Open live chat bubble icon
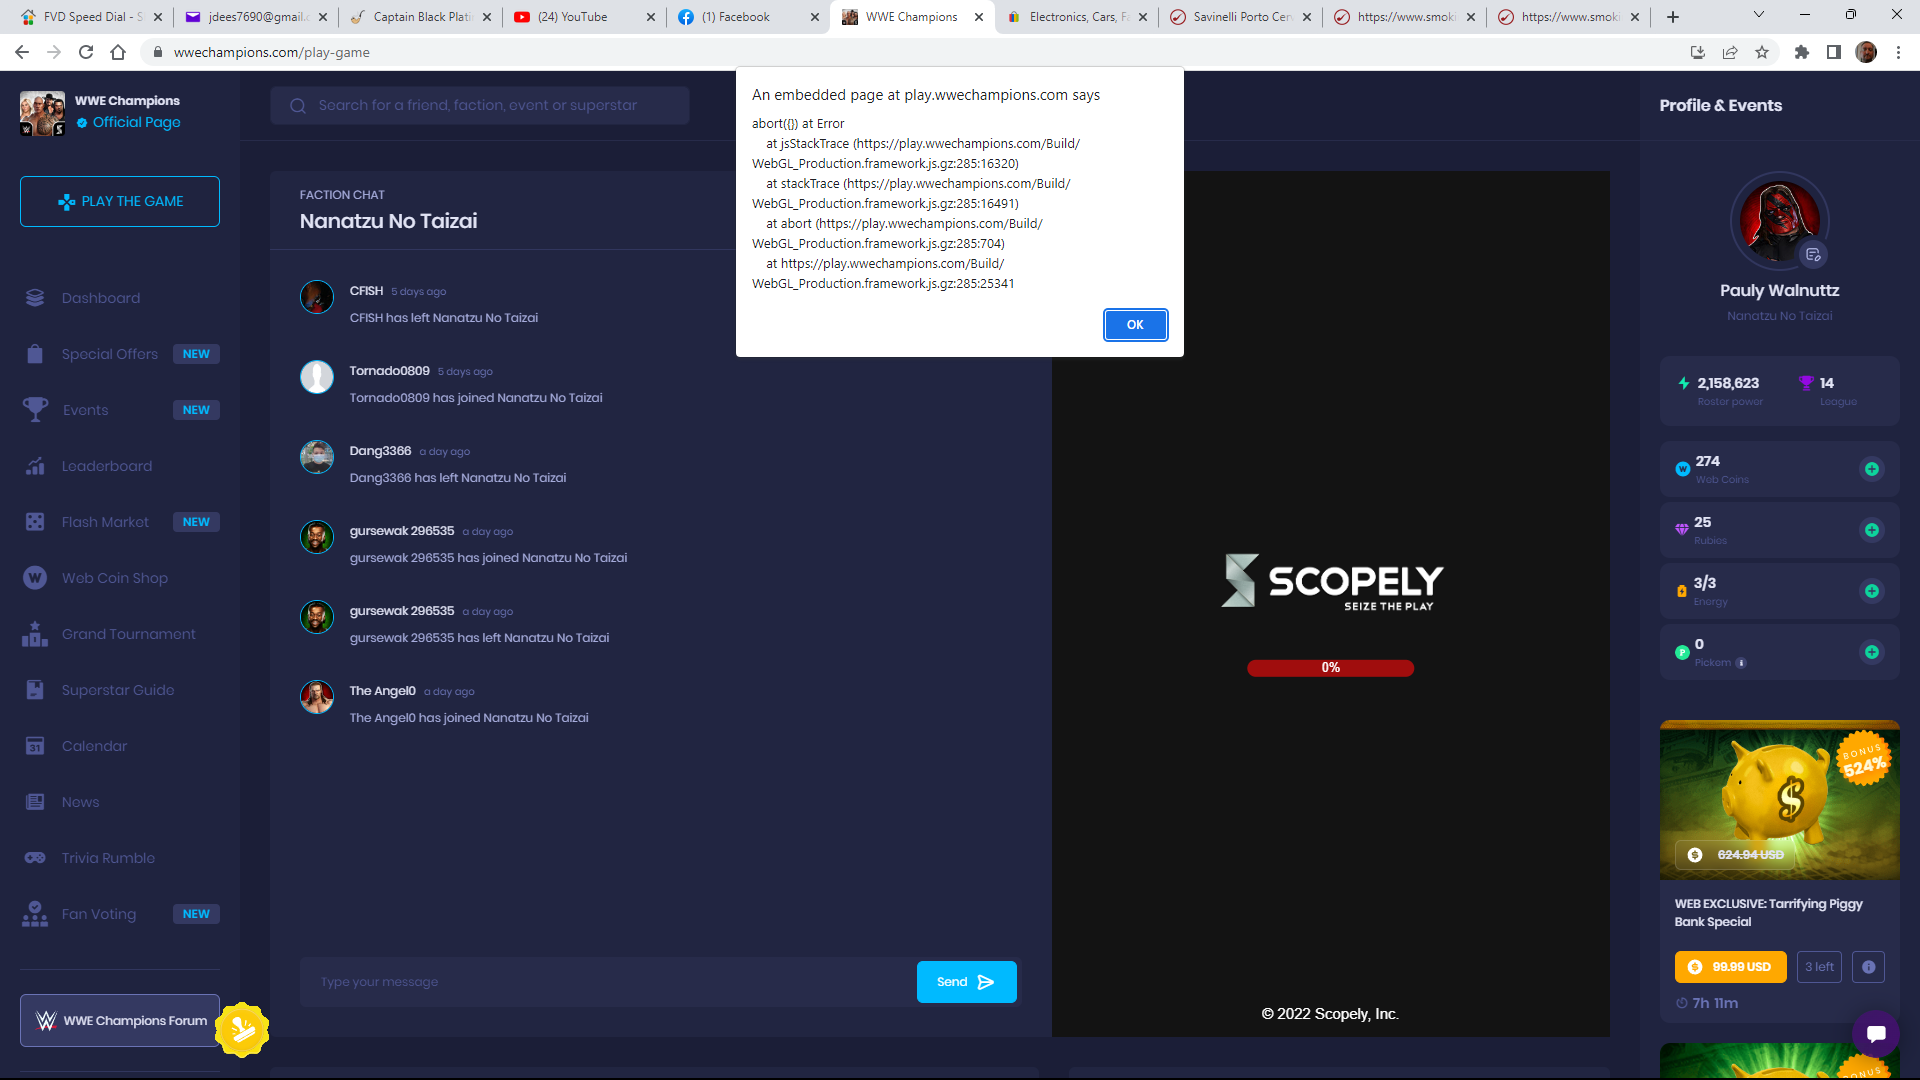This screenshot has height=1080, width=1920. click(x=1875, y=1033)
